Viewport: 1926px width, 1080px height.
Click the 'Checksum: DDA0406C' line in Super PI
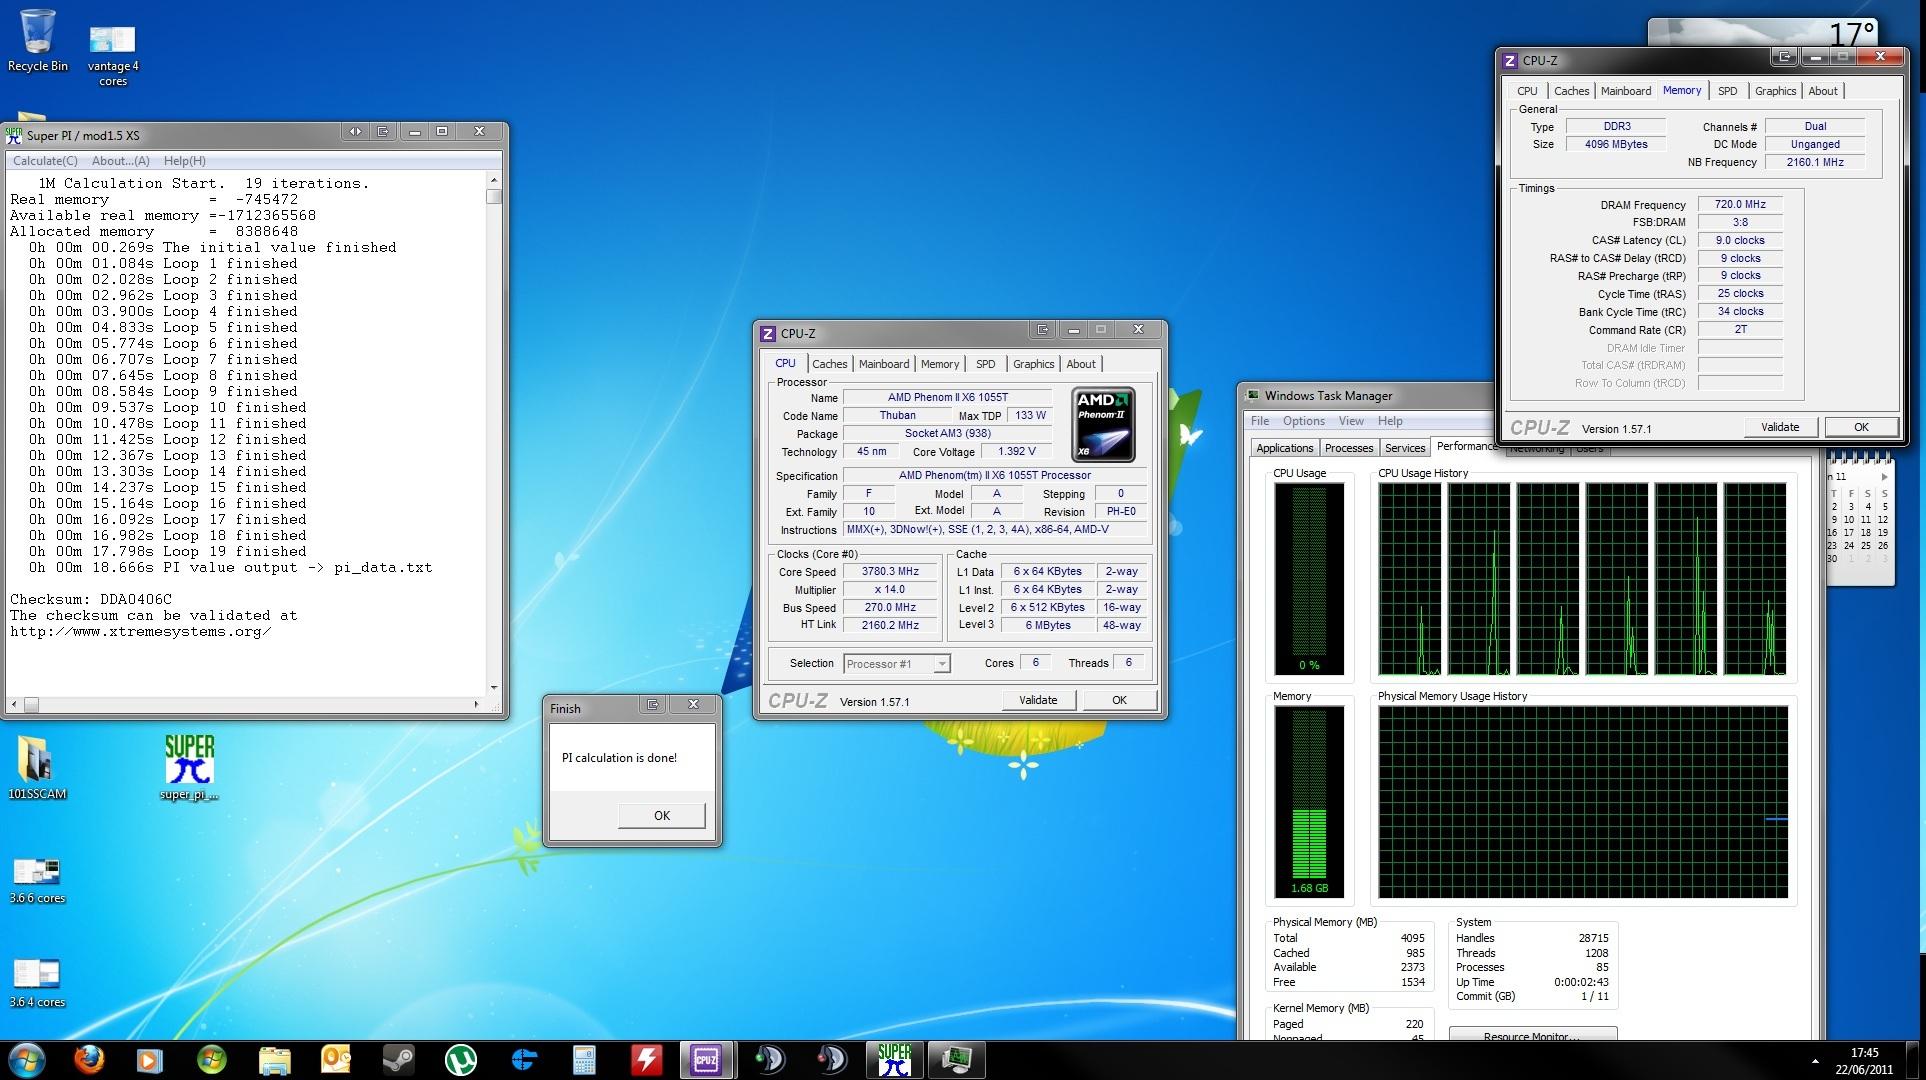tap(91, 600)
